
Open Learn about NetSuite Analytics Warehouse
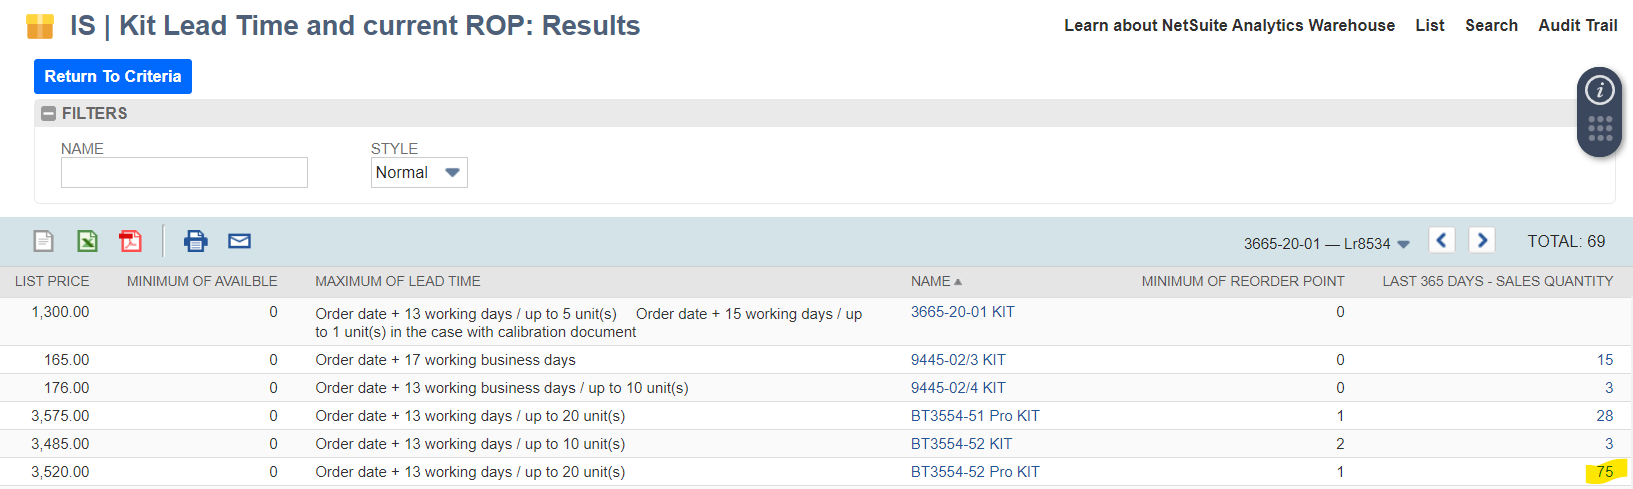(1229, 26)
